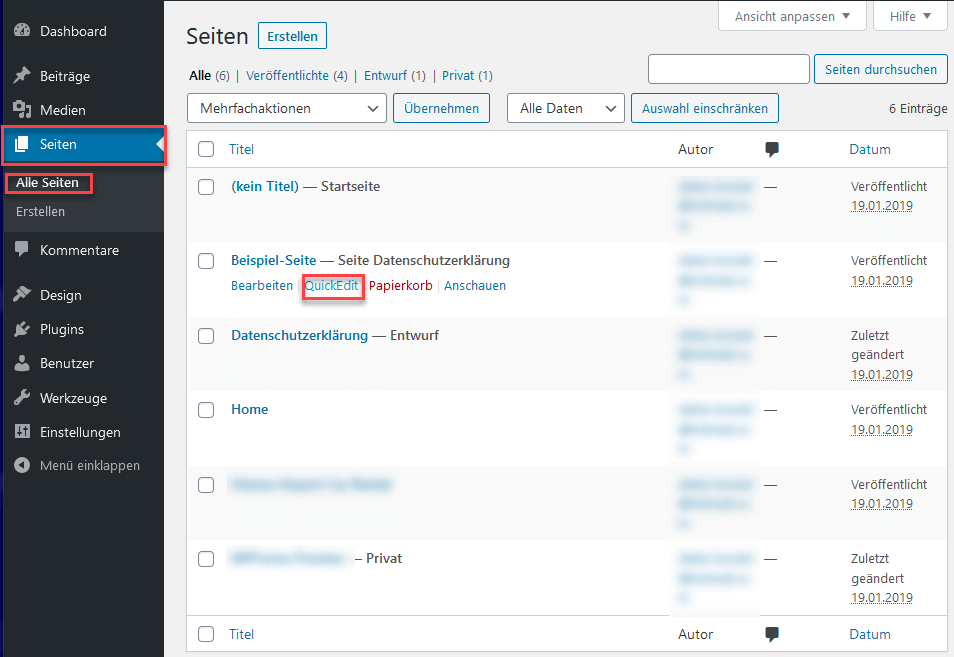
Task: Click Bearbeiten under Beispiel-Seite
Action: tap(262, 285)
